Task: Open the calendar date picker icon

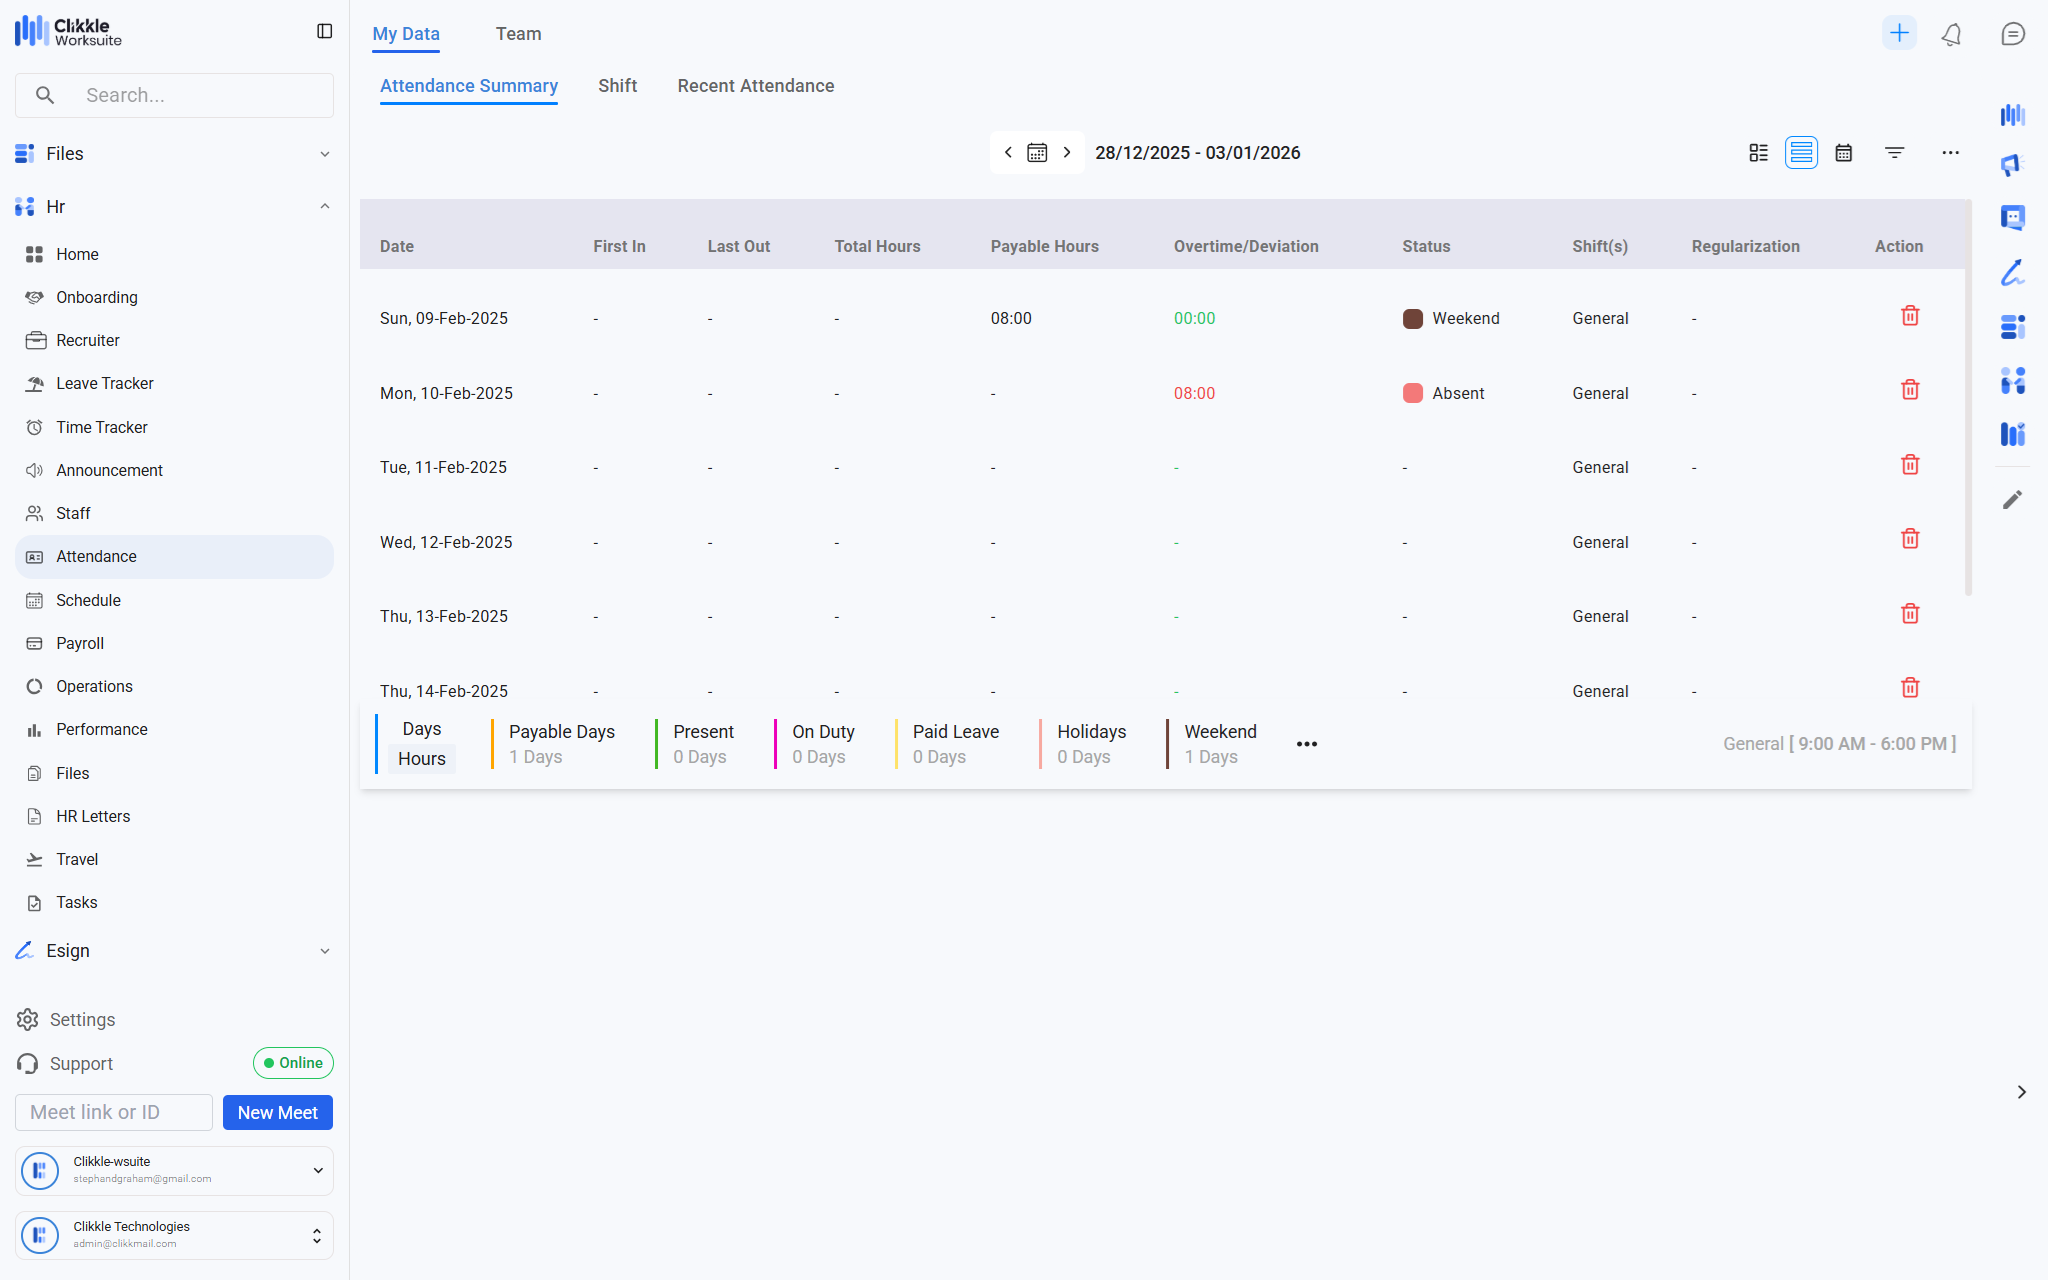Action: (x=1037, y=153)
